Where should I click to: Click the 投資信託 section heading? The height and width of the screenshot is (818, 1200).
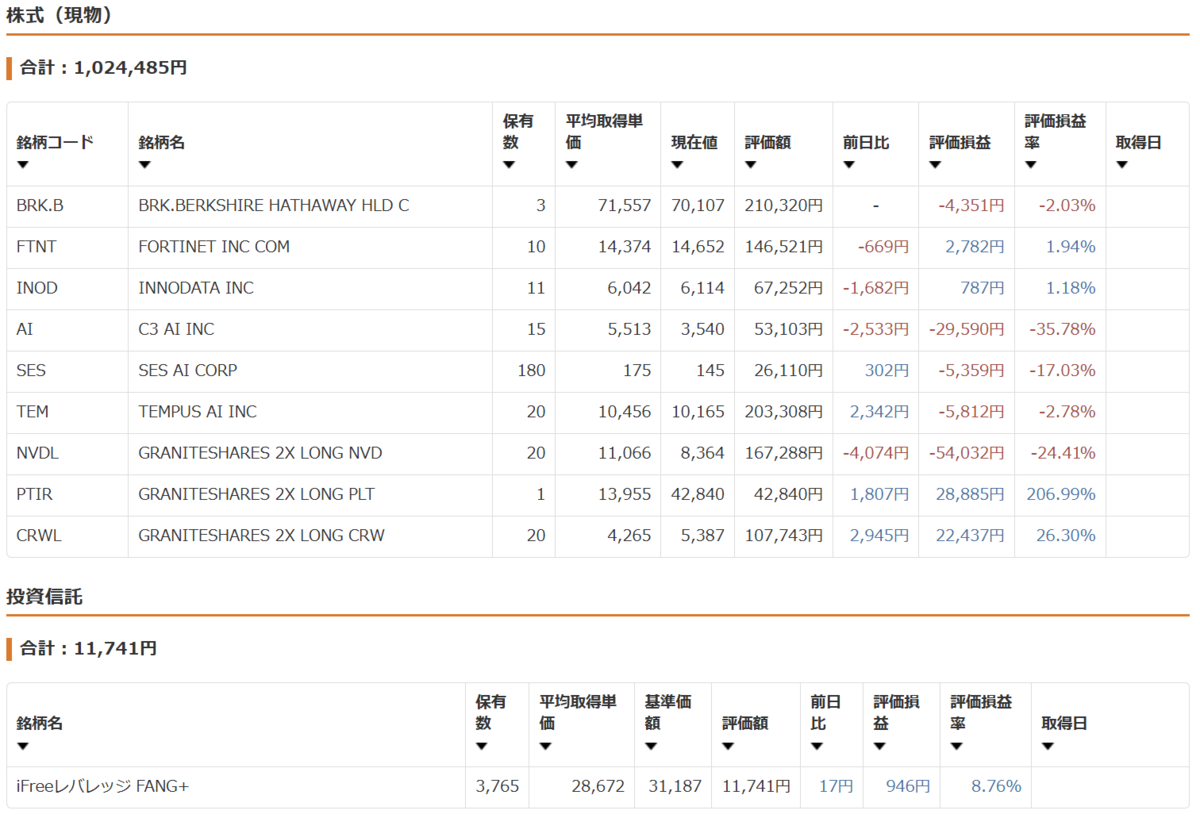[x=44, y=597]
